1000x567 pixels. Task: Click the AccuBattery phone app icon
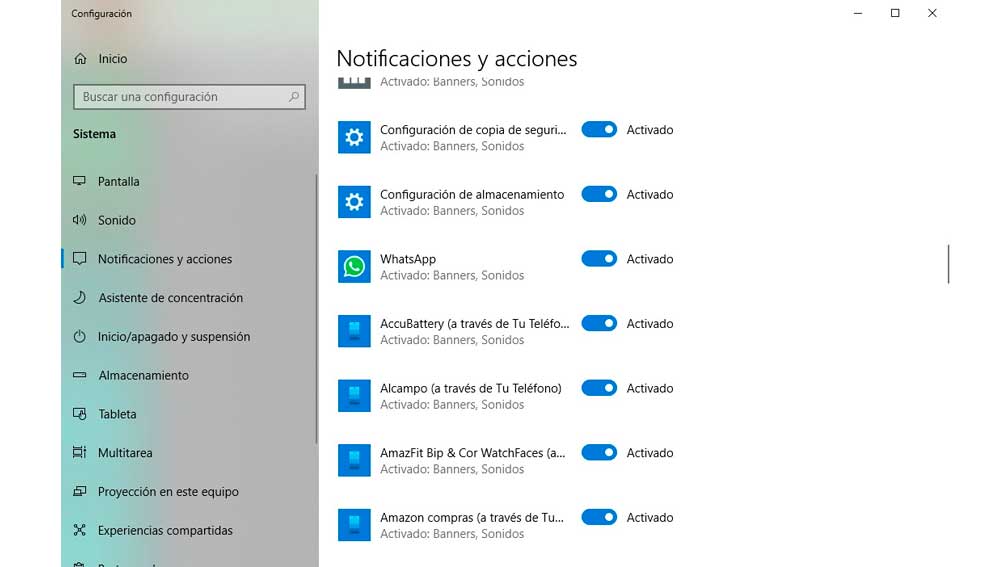[354, 331]
